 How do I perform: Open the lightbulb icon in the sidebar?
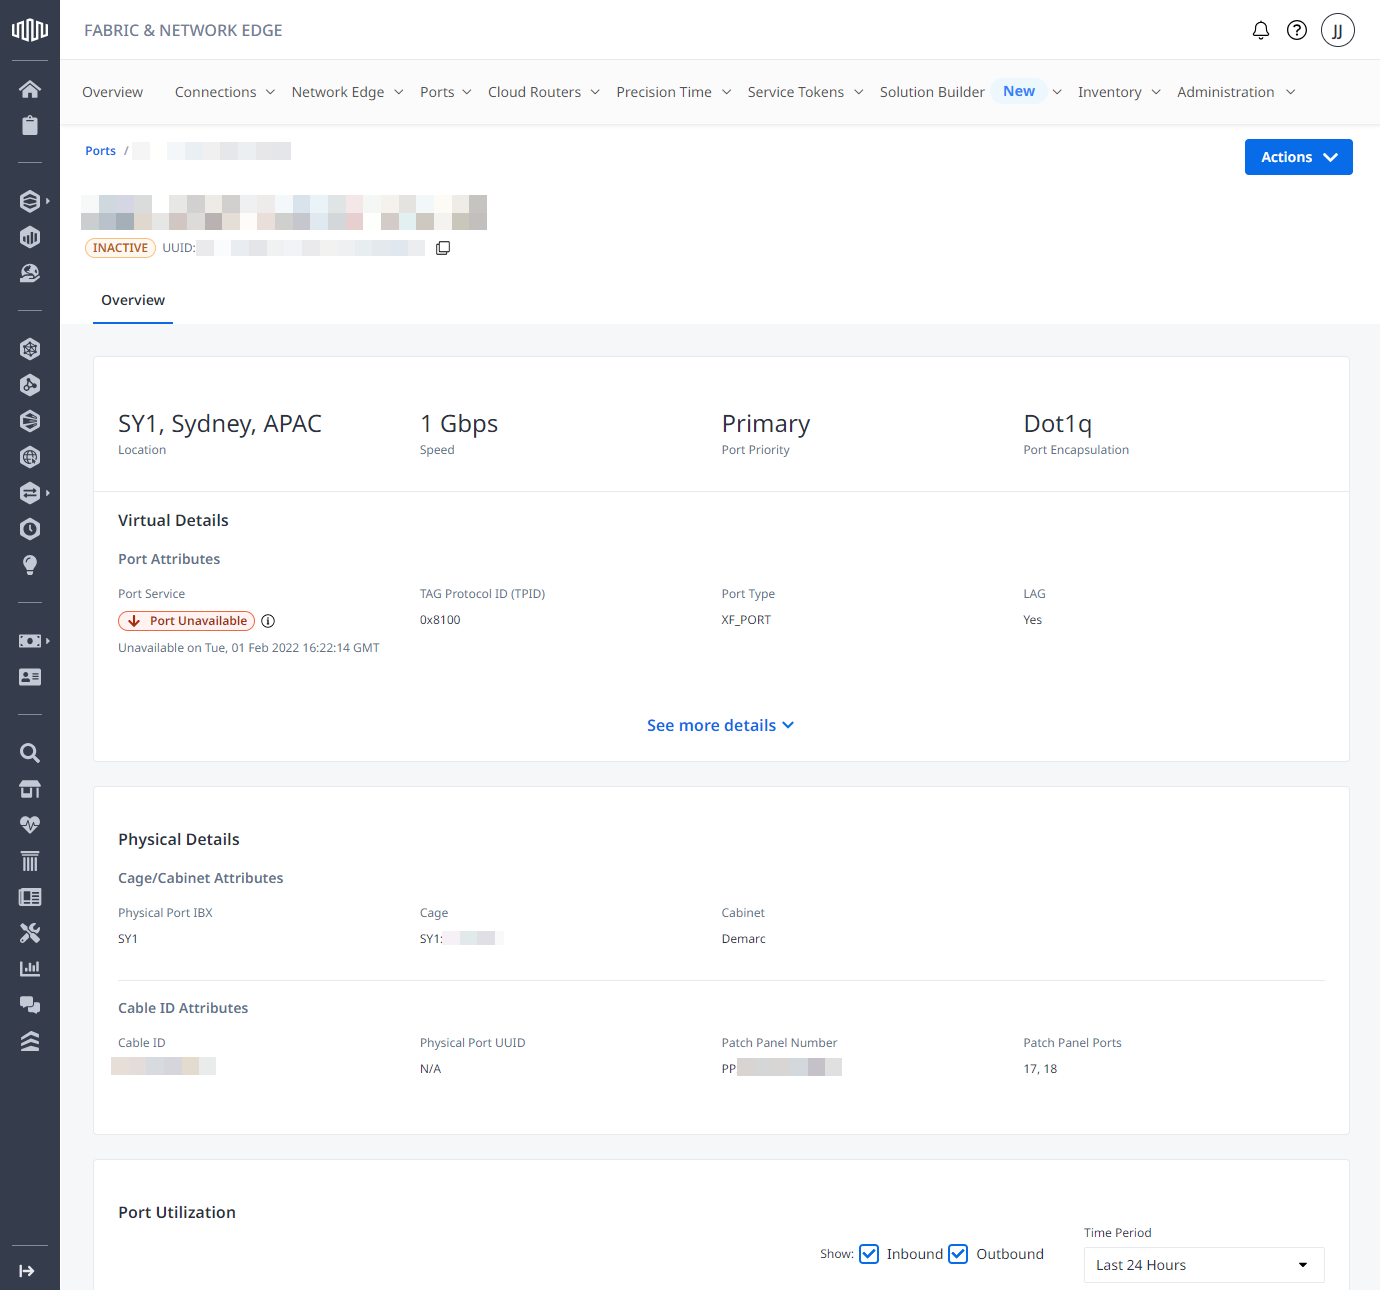click(x=30, y=565)
